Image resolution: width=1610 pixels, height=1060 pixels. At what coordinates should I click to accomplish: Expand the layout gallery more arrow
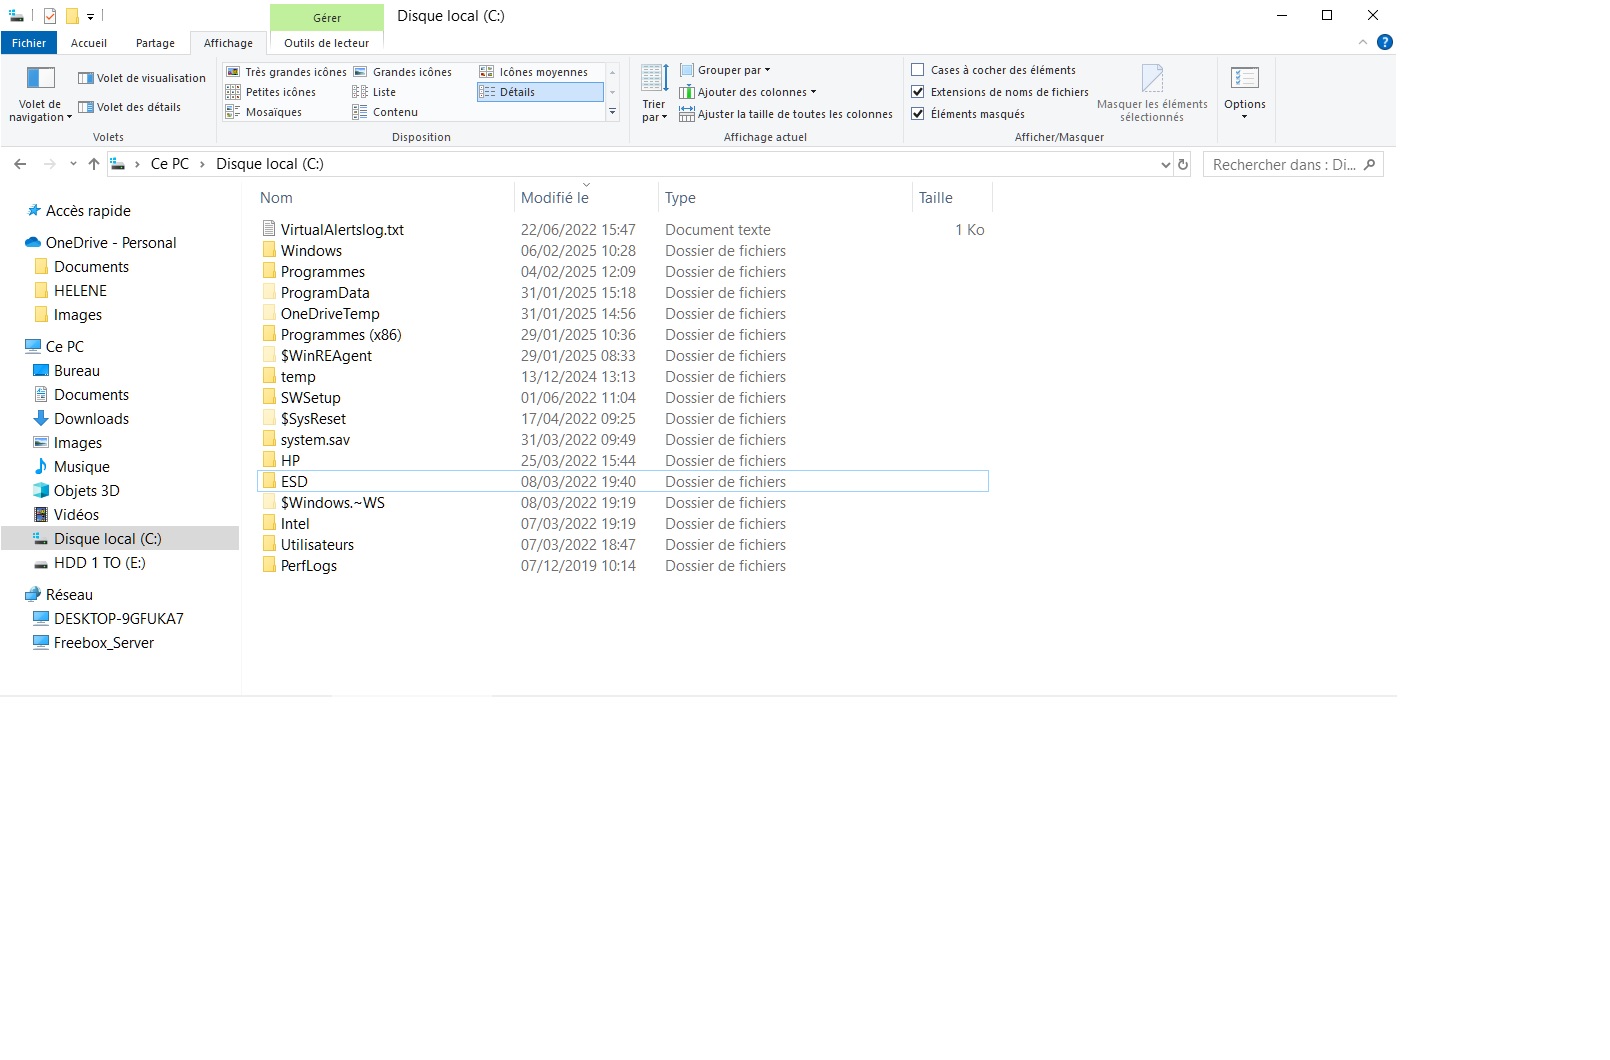point(612,112)
